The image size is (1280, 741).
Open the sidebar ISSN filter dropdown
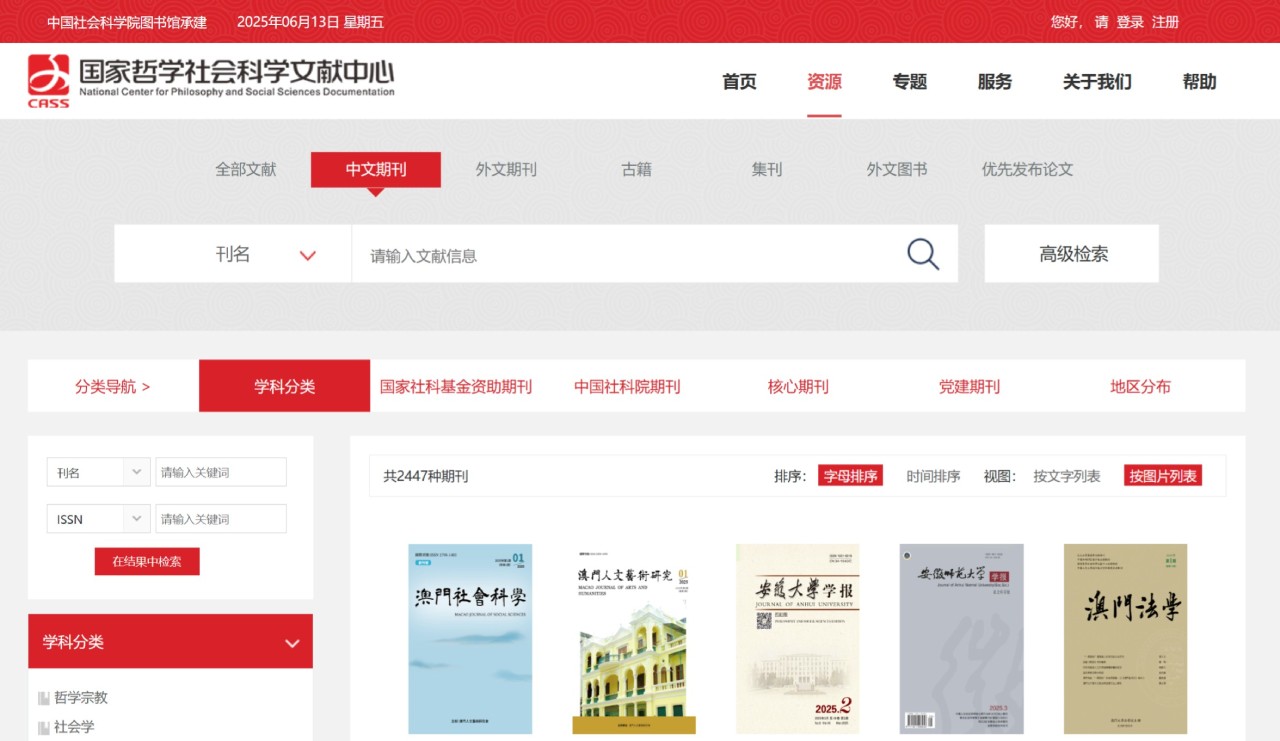pyautogui.click(x=99, y=519)
